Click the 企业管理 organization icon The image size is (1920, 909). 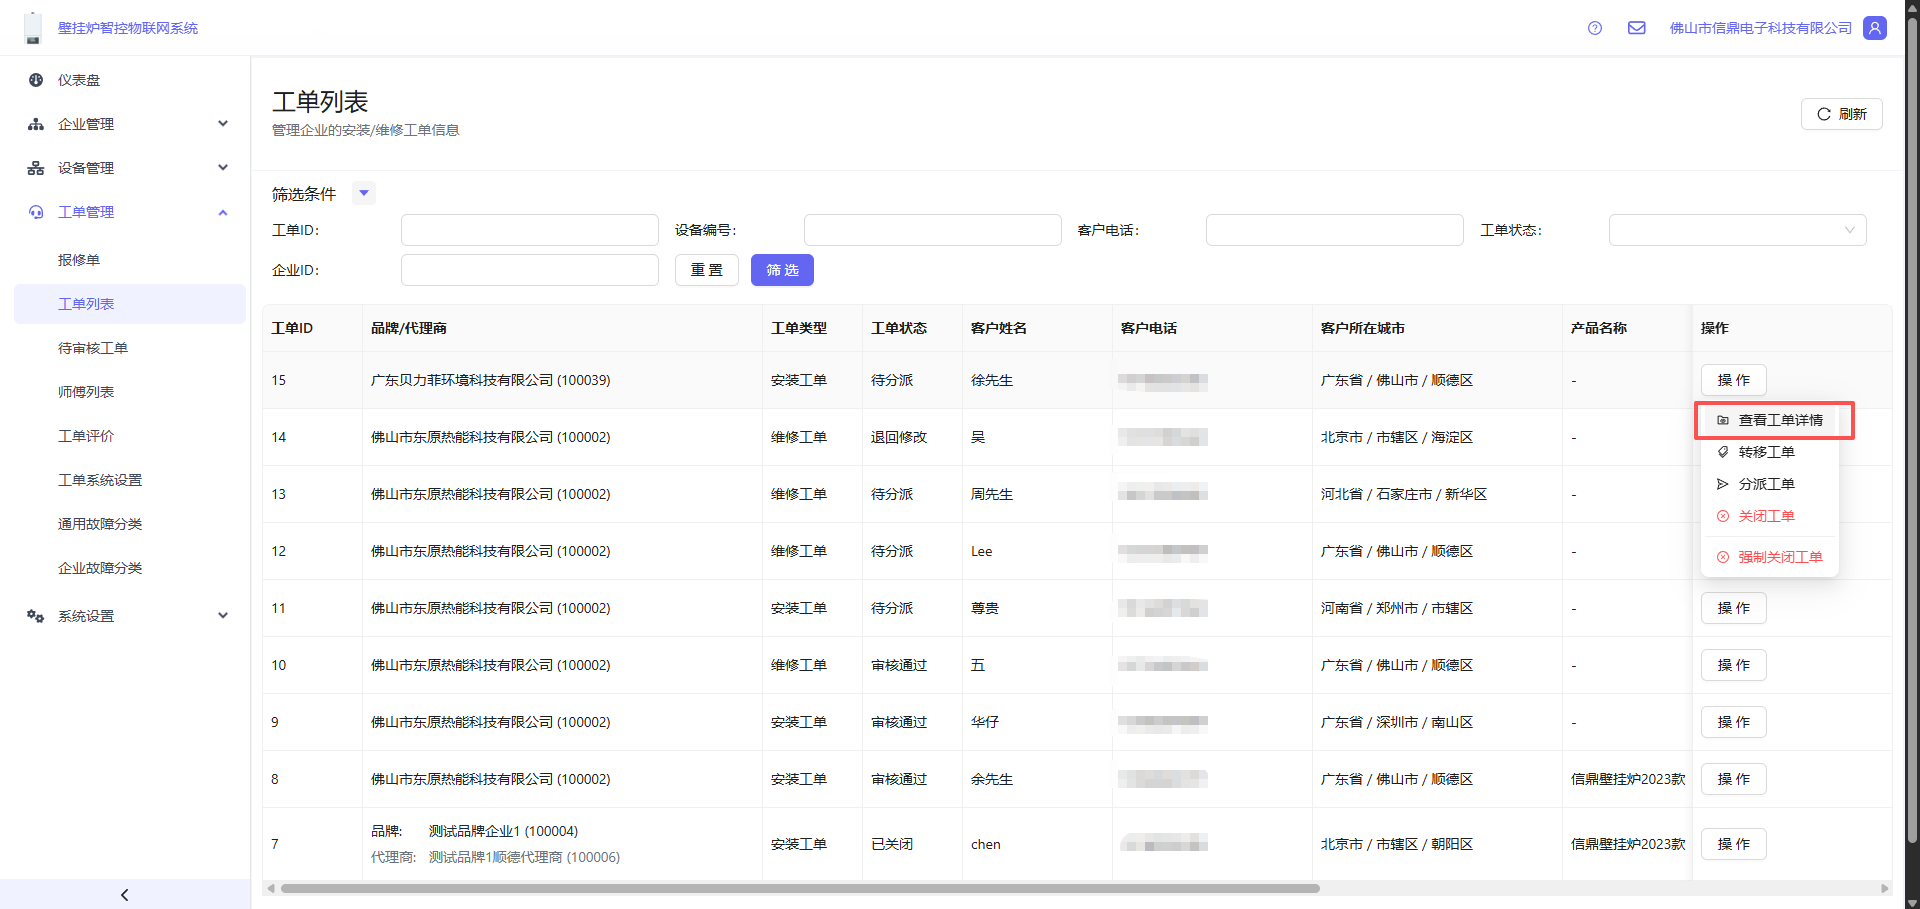tap(36, 124)
